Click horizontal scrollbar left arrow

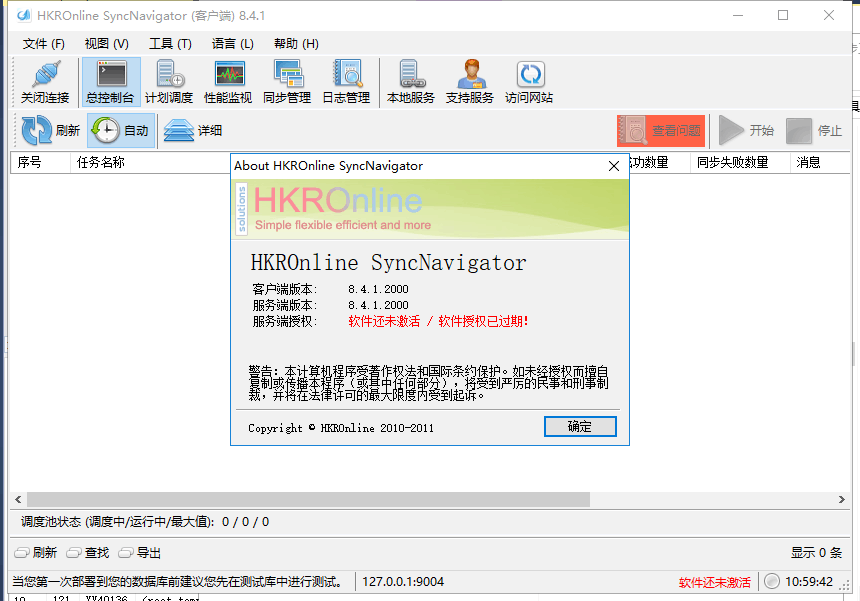point(18,500)
